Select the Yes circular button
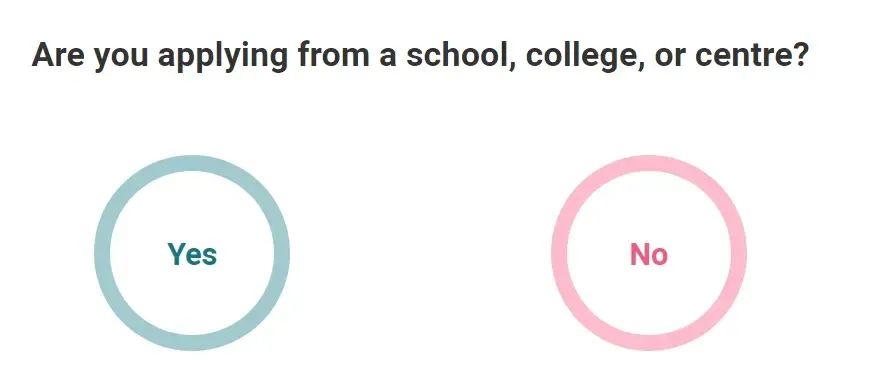The width and height of the screenshot is (893, 387). [192, 253]
